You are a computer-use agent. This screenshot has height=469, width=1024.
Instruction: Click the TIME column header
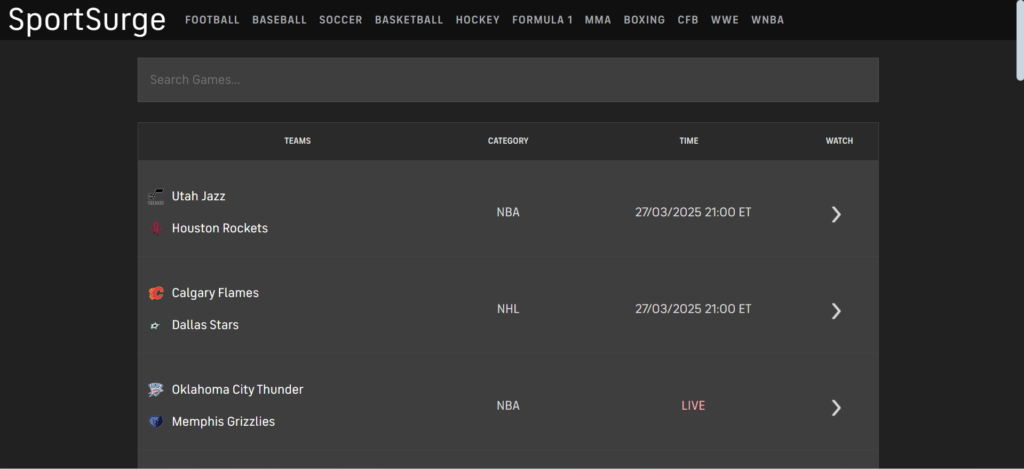coord(689,140)
